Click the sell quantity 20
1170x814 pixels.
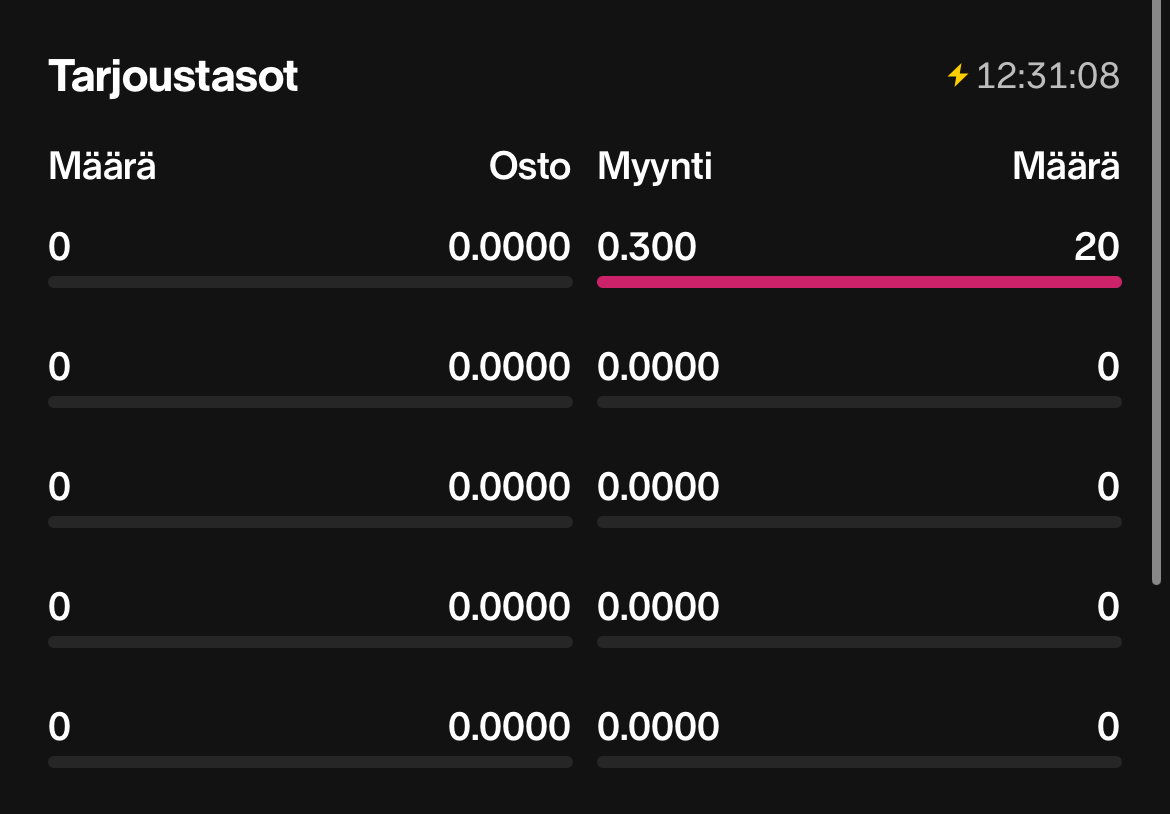click(1097, 247)
